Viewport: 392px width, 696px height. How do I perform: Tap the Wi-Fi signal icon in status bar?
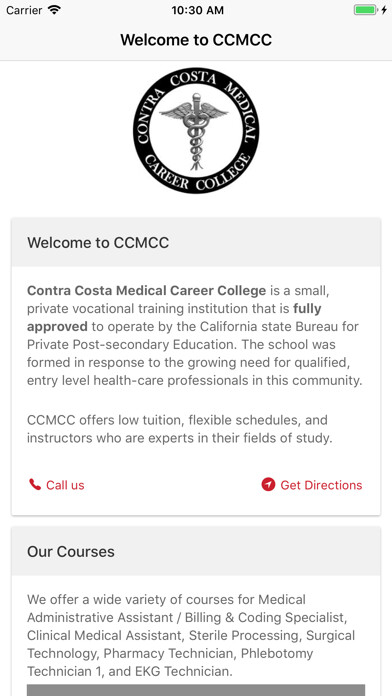[x=54, y=10]
